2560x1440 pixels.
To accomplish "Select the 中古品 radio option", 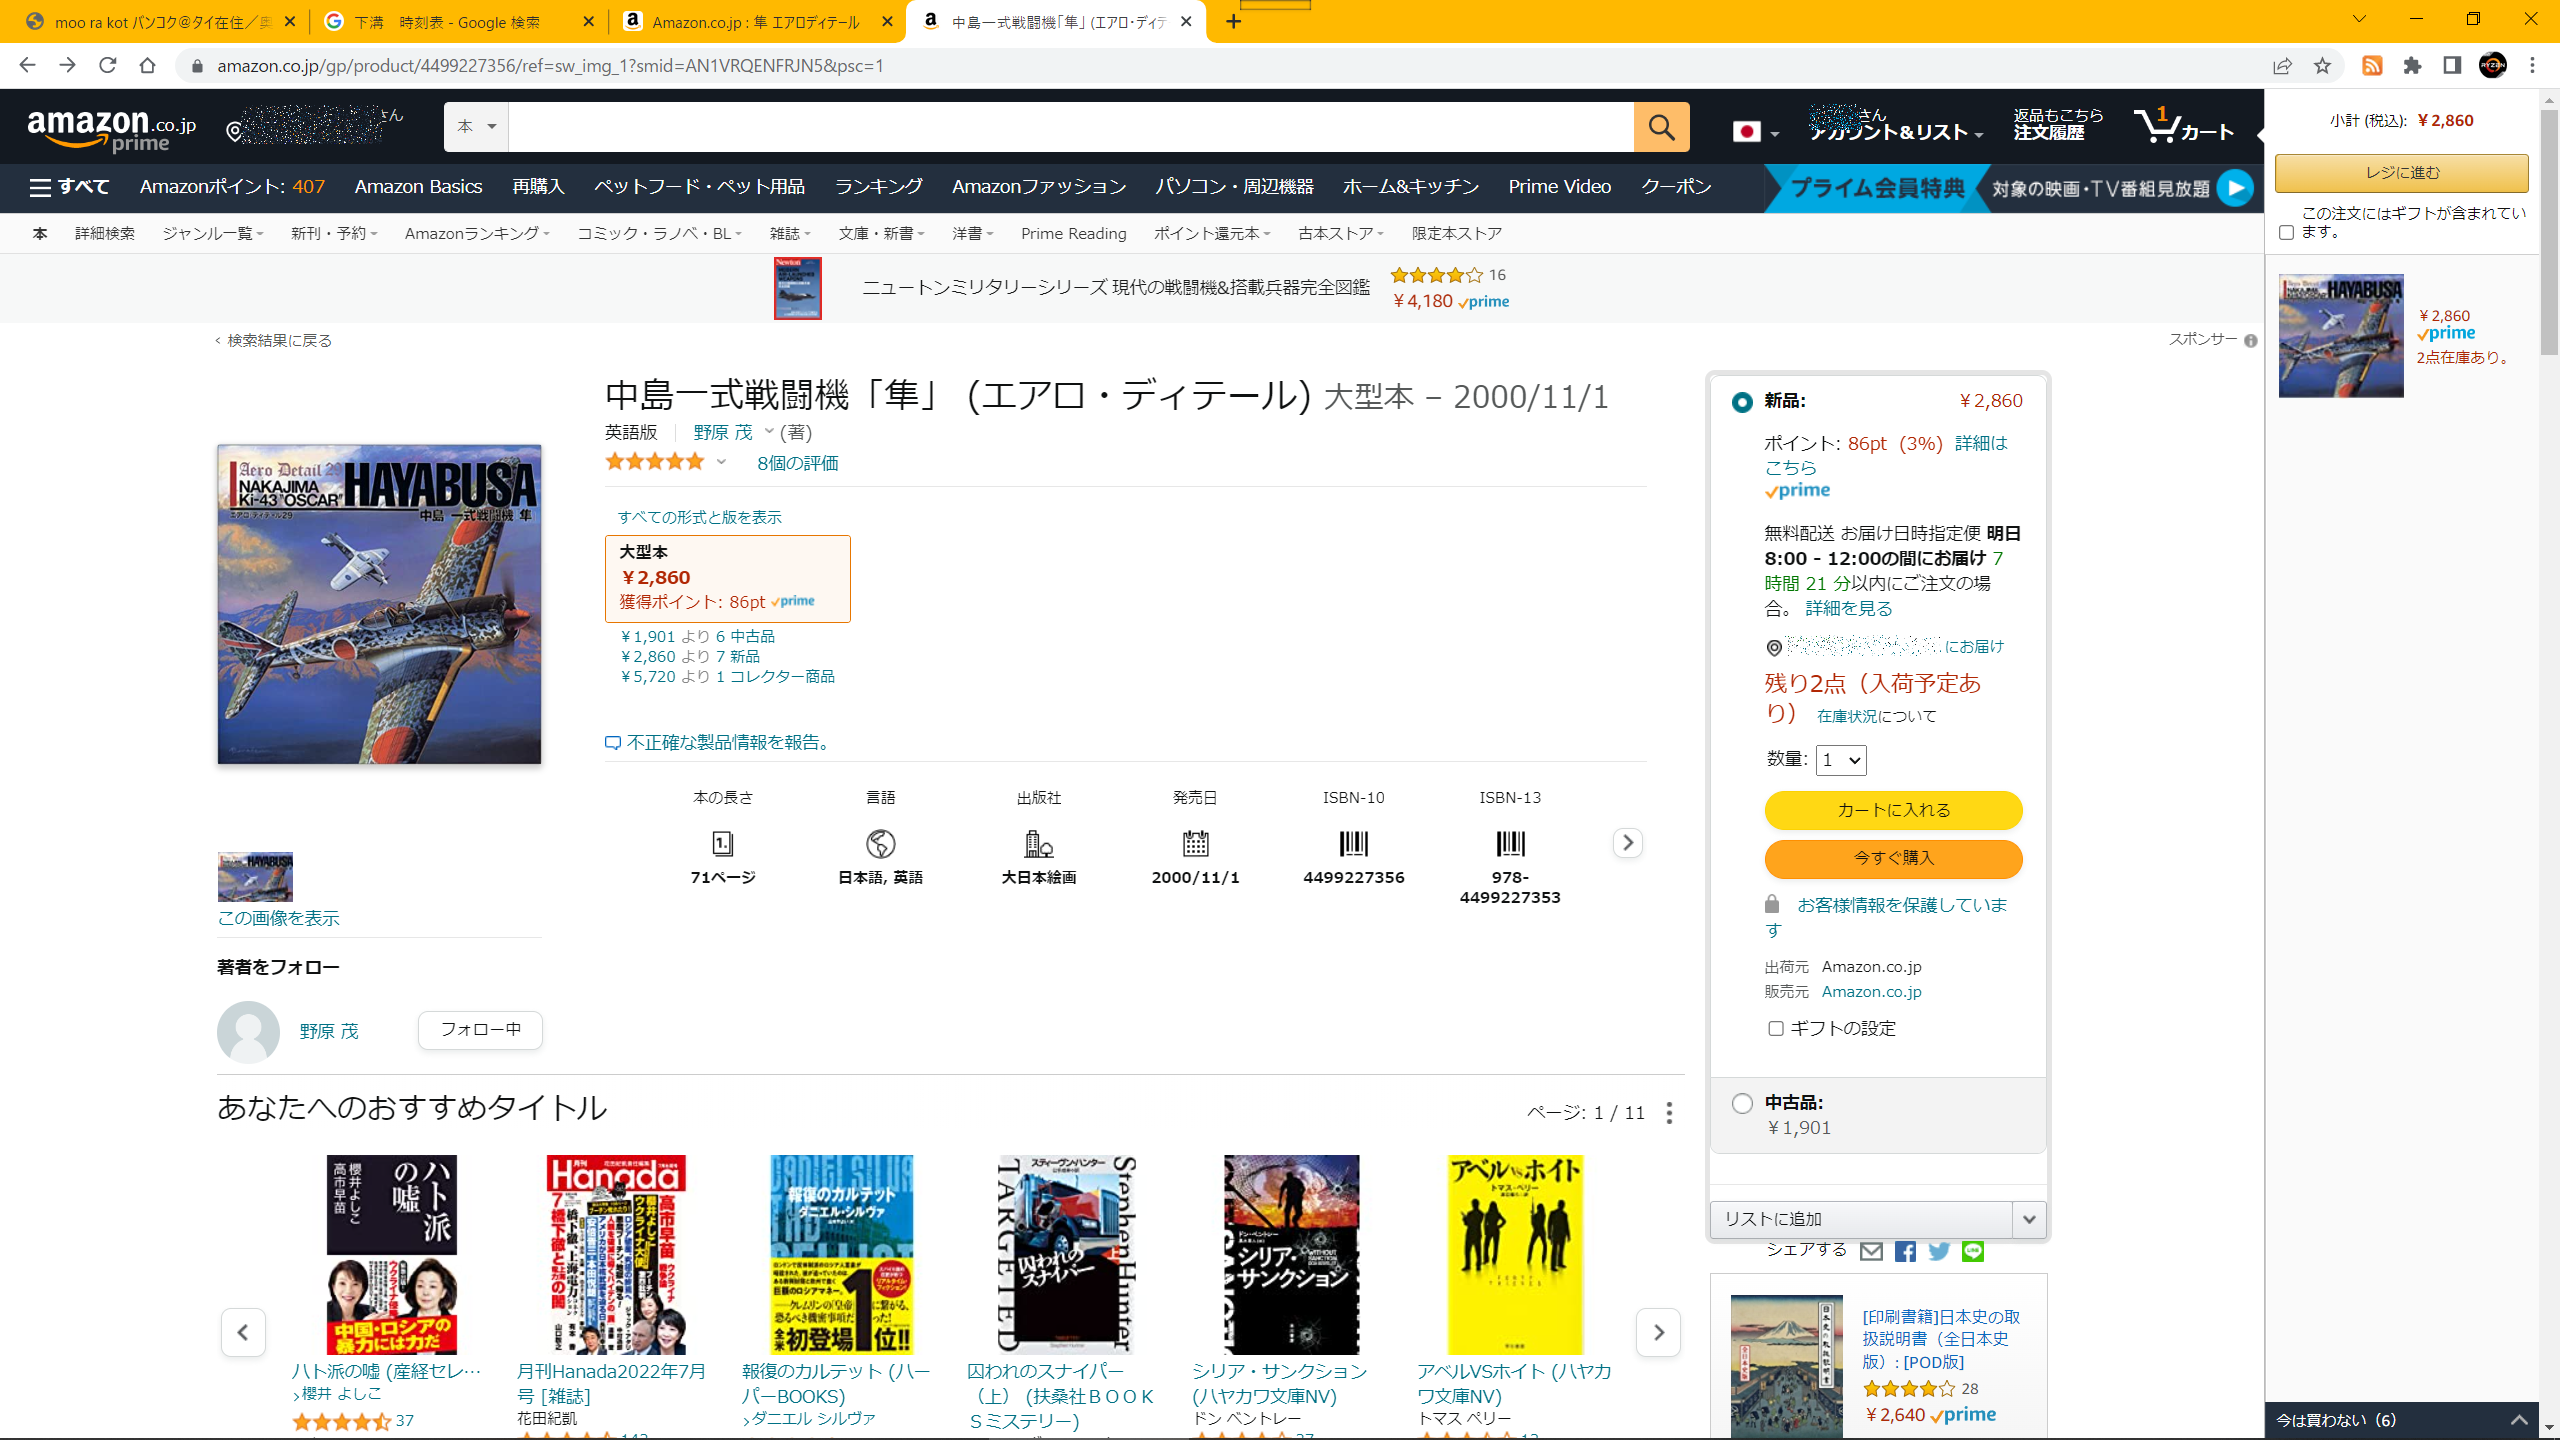I will tap(1742, 1103).
